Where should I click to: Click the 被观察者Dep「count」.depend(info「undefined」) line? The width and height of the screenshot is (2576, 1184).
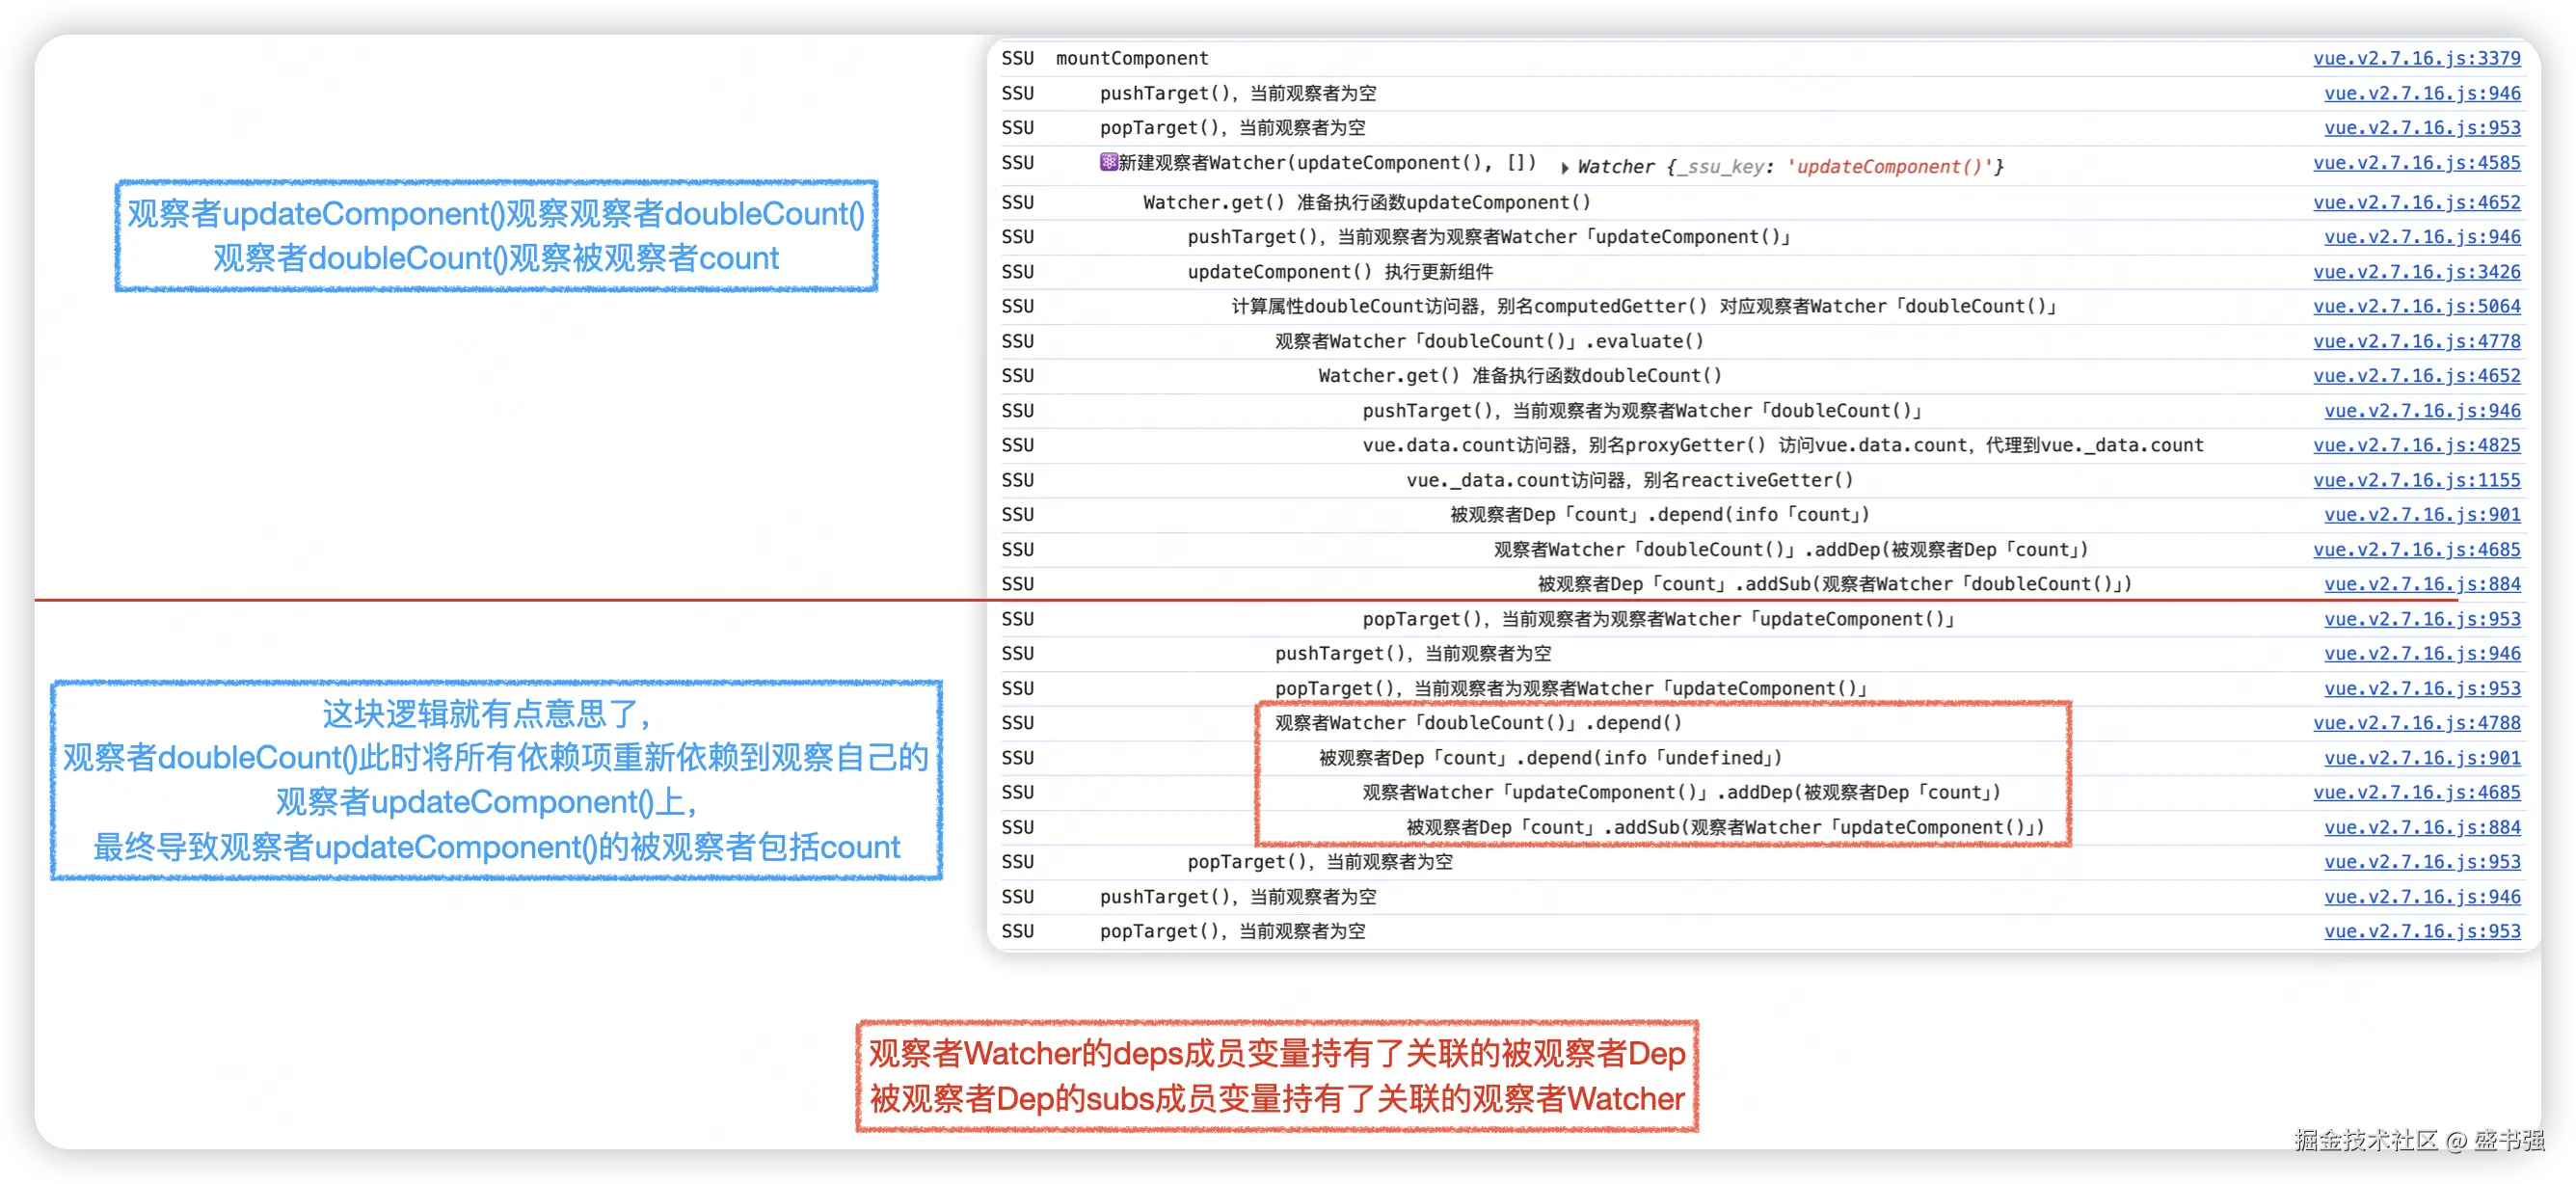pyautogui.click(x=1550, y=757)
